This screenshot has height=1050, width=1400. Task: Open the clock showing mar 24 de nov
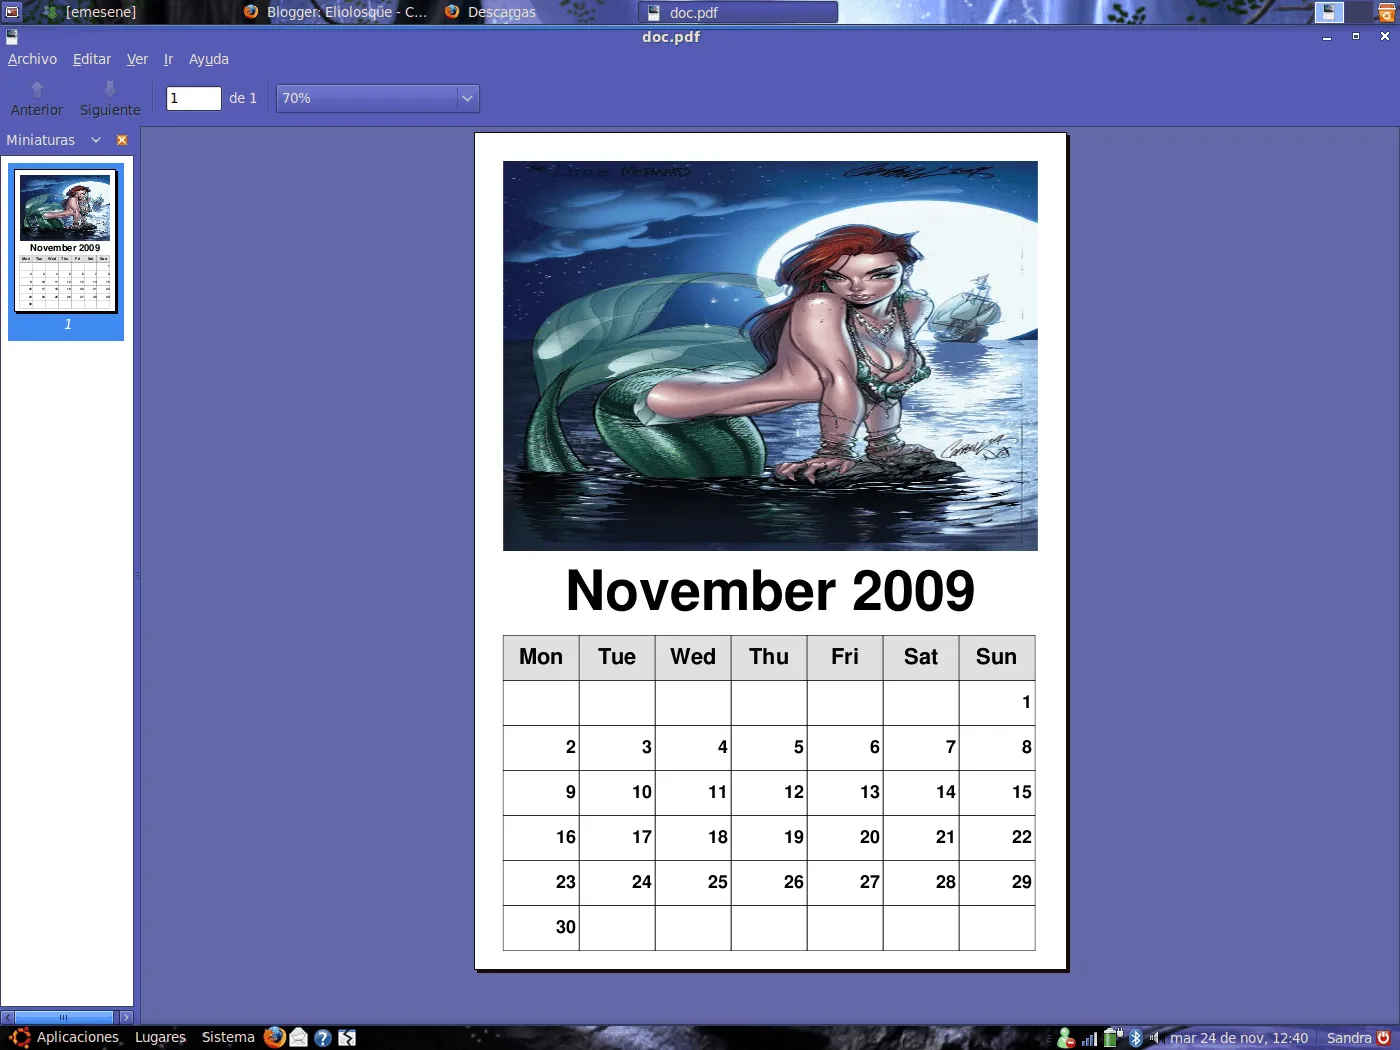click(x=1239, y=1038)
